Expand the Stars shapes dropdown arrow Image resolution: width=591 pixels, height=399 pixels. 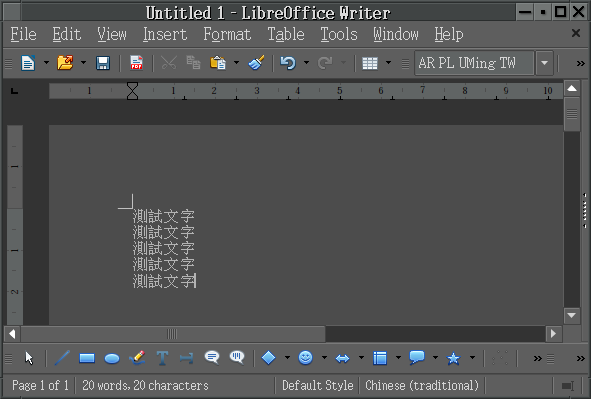472,358
